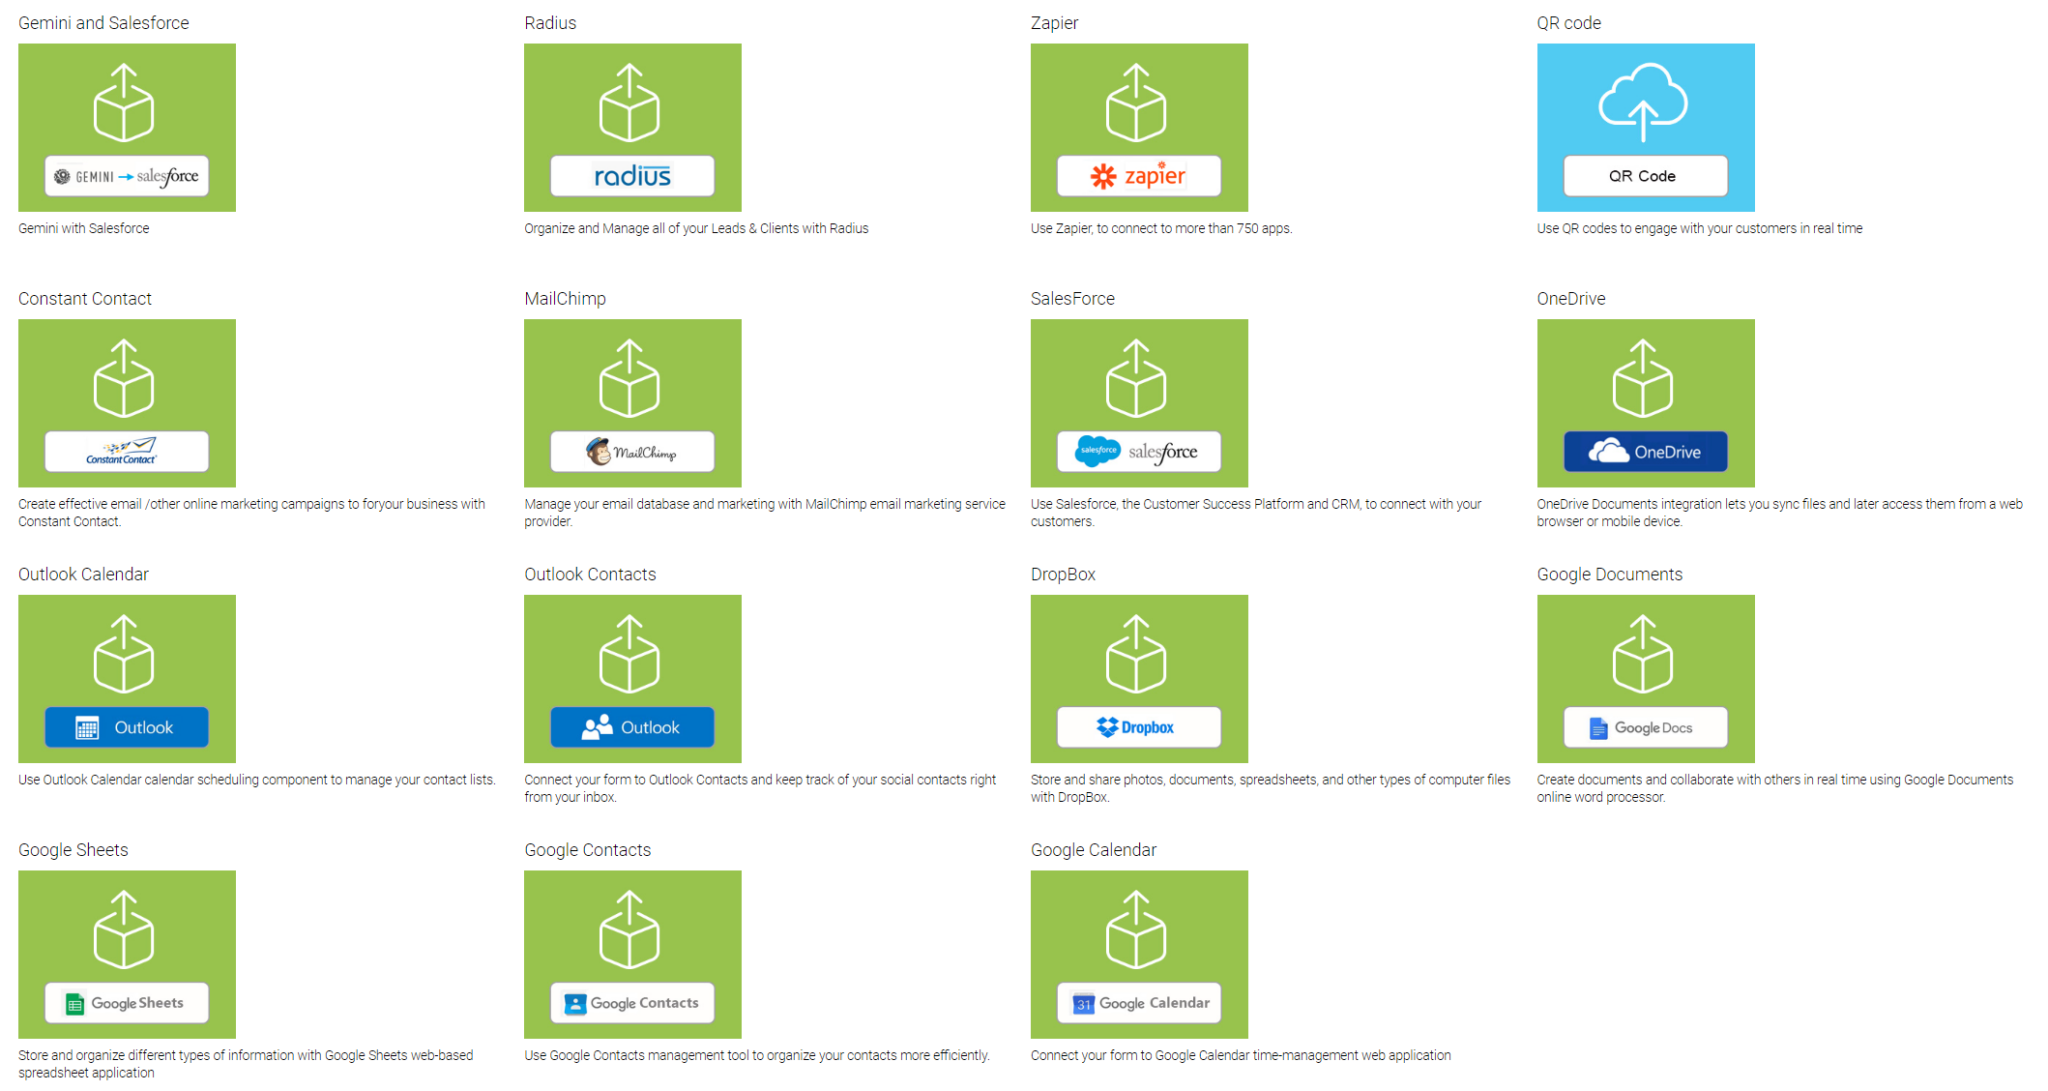
Task: Open the Constant Contact integration tile
Action: [x=127, y=403]
